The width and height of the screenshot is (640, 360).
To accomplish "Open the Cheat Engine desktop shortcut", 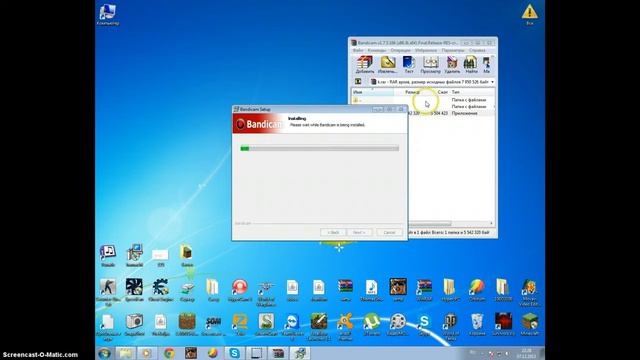I will click(x=160, y=290).
